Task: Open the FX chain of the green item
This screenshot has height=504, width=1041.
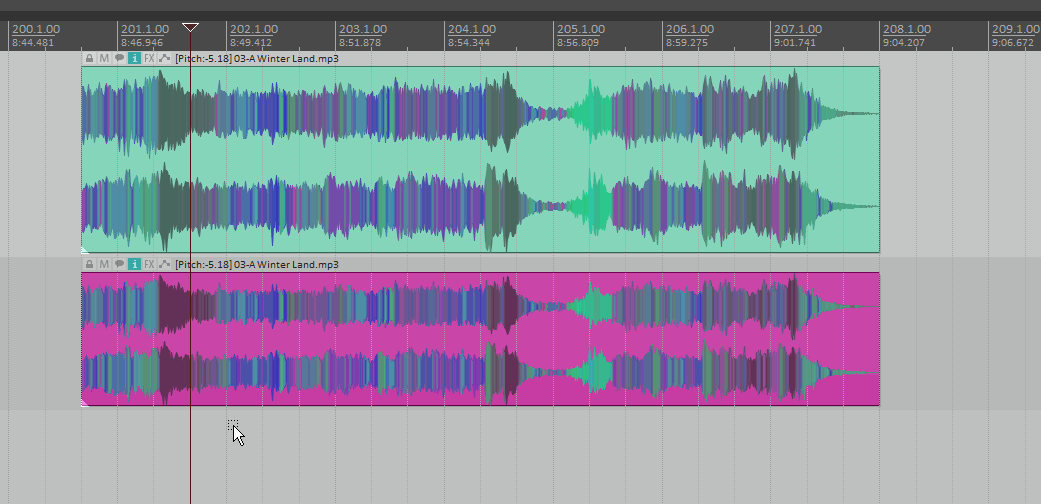Action: pos(149,58)
